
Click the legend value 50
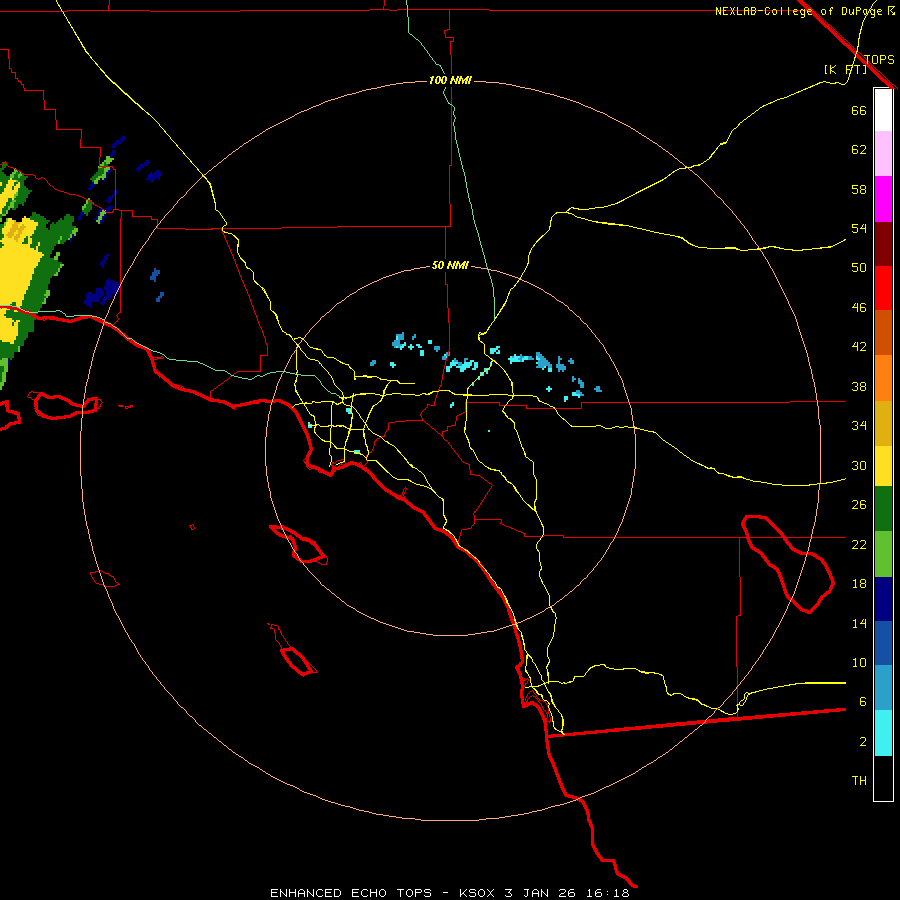tap(859, 267)
